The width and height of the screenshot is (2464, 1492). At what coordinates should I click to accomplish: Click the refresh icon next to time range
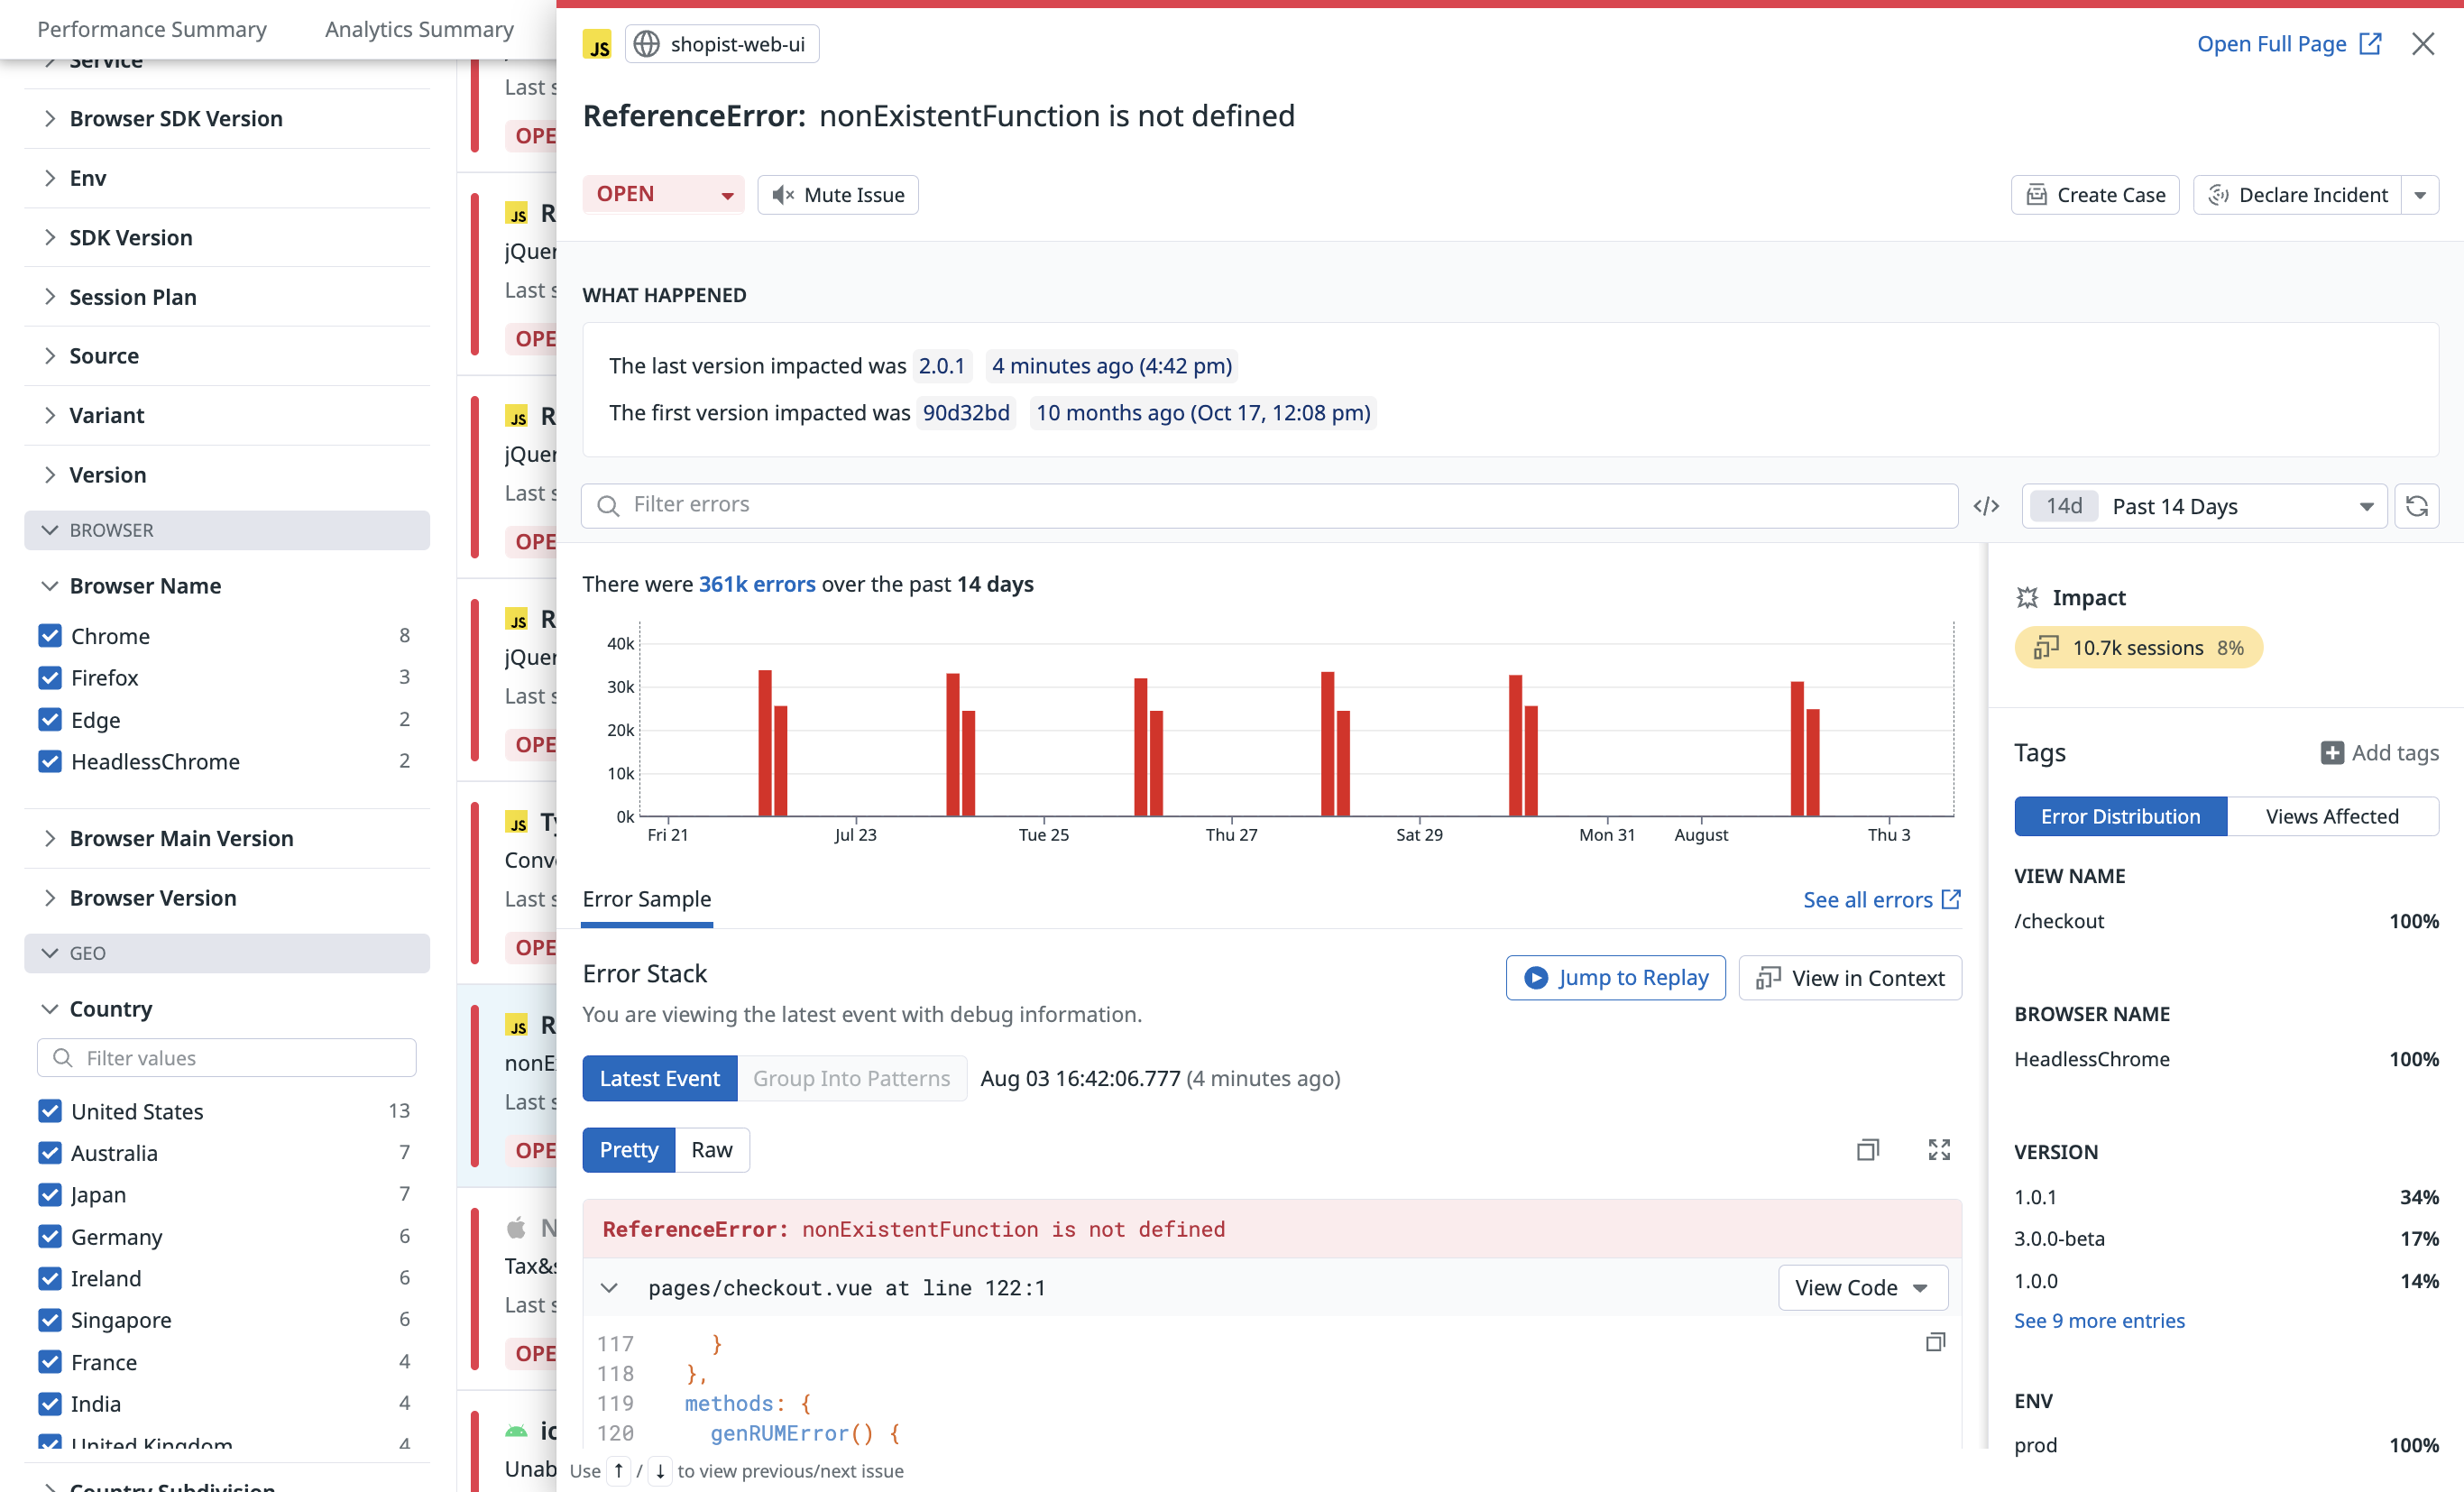tap(2416, 506)
